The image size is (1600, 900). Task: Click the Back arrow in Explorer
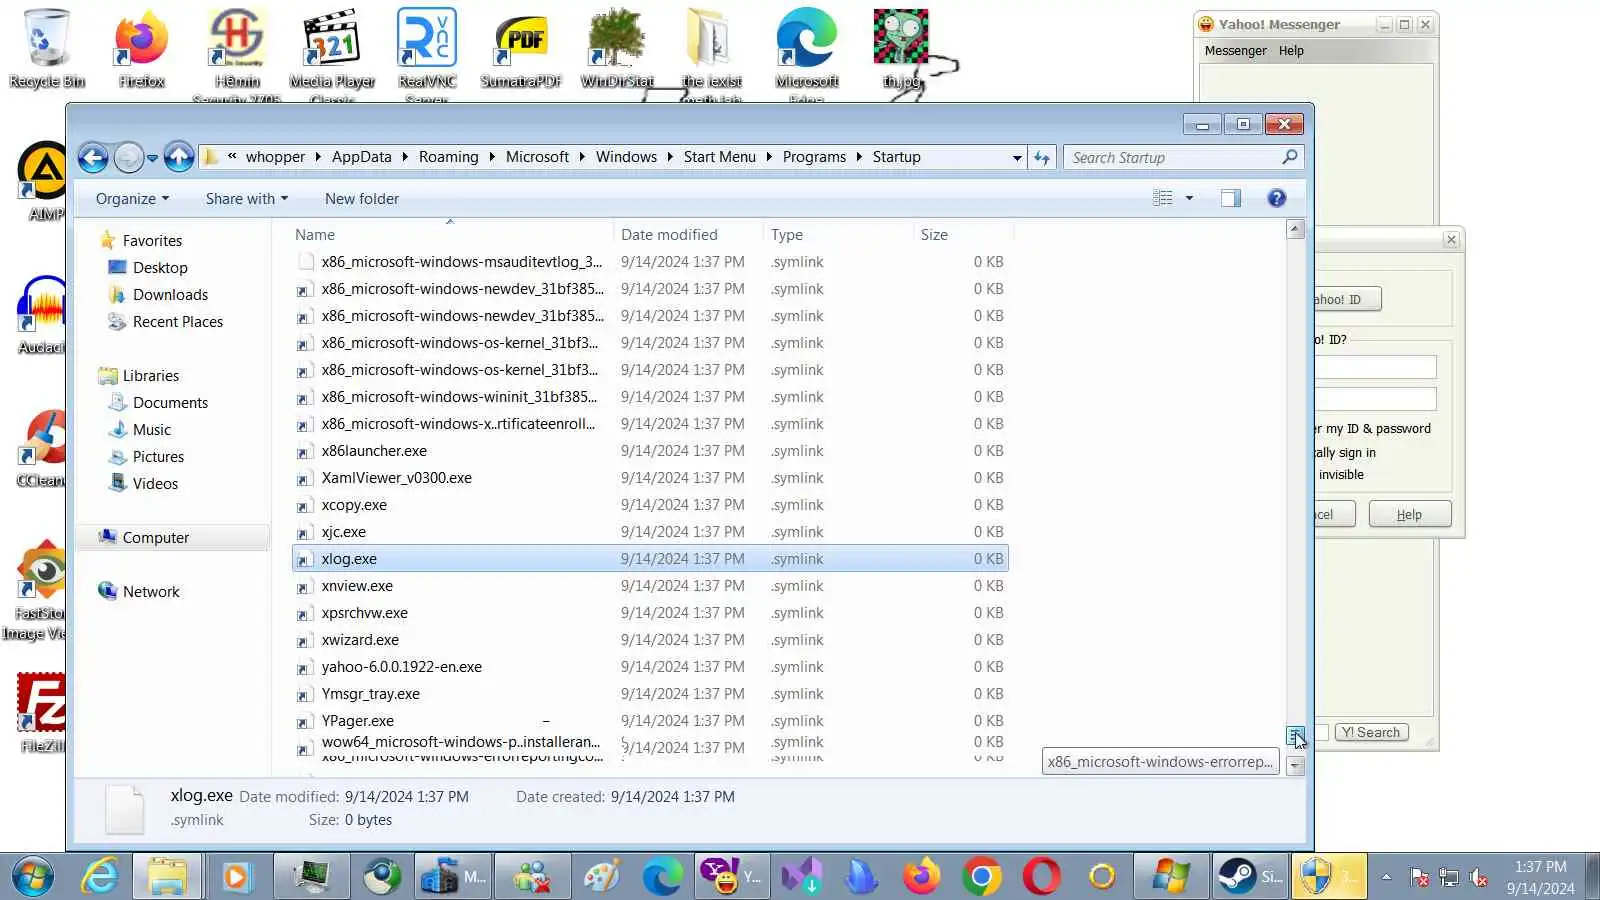pyautogui.click(x=93, y=158)
